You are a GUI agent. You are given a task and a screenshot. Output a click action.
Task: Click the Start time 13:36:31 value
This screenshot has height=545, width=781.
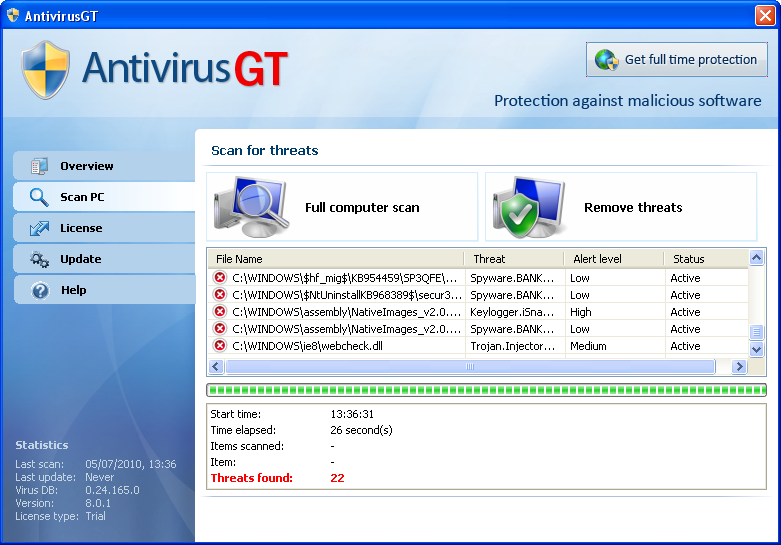click(352, 414)
